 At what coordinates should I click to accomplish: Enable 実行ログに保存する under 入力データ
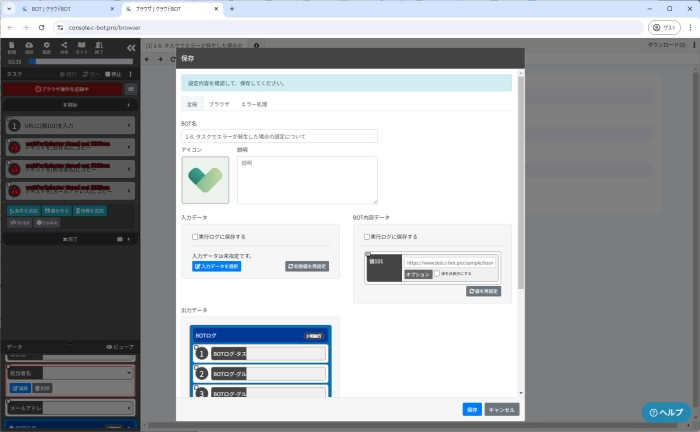pyautogui.click(x=194, y=237)
